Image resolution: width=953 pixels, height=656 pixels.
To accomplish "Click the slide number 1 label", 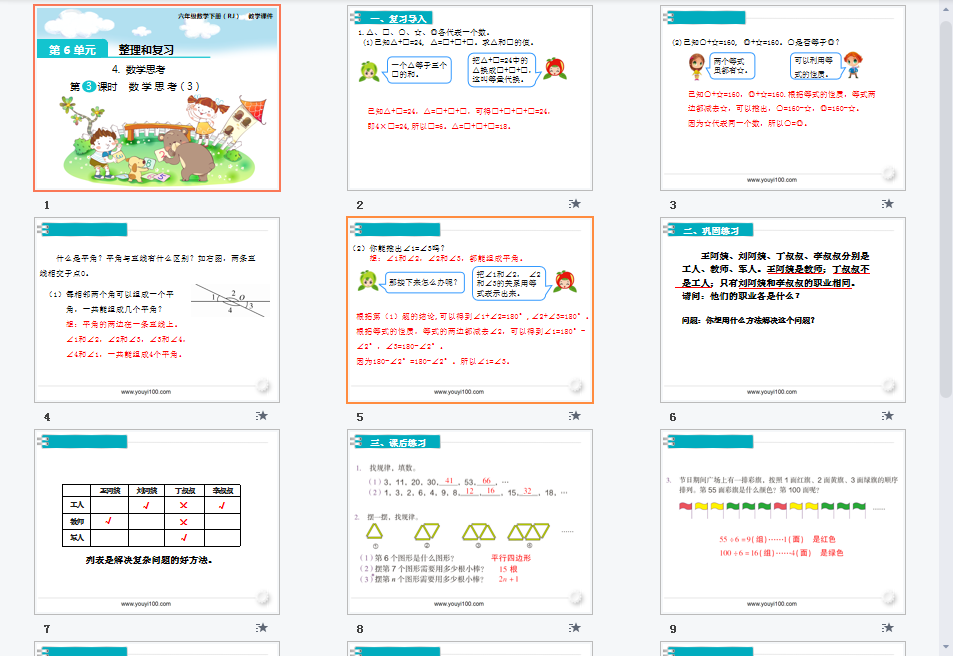I will click(47, 205).
